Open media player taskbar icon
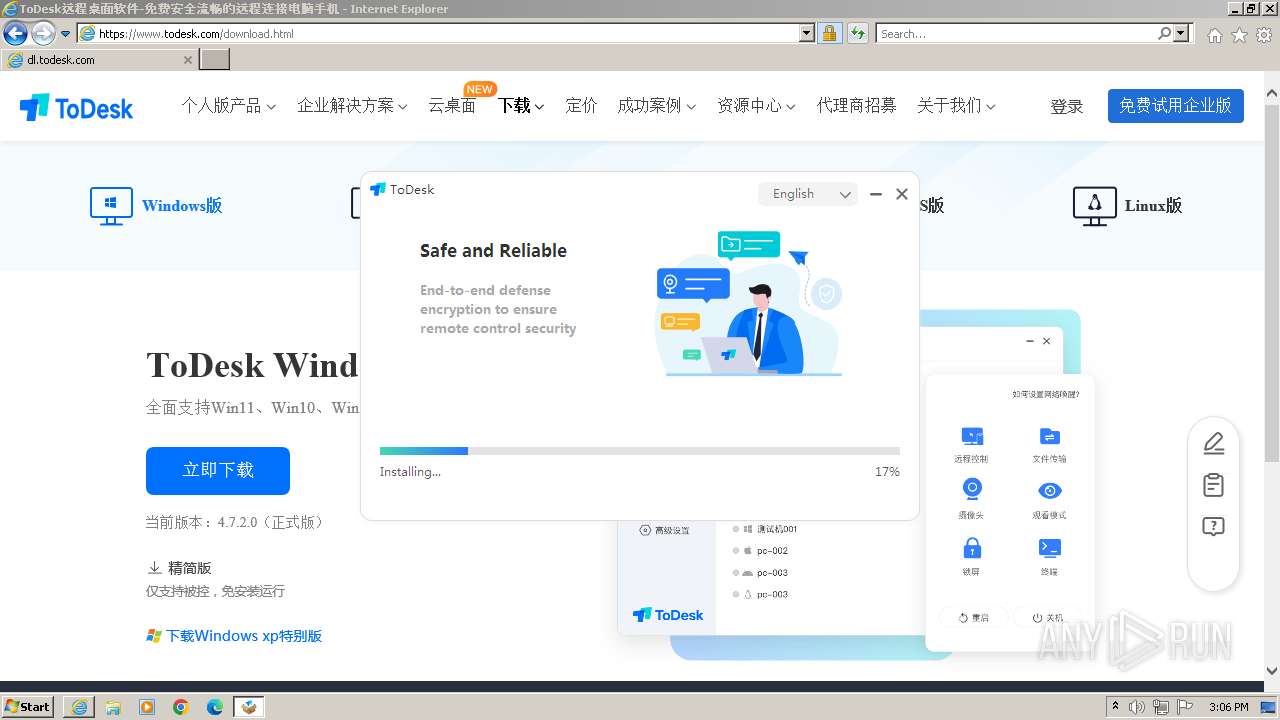 click(147, 707)
